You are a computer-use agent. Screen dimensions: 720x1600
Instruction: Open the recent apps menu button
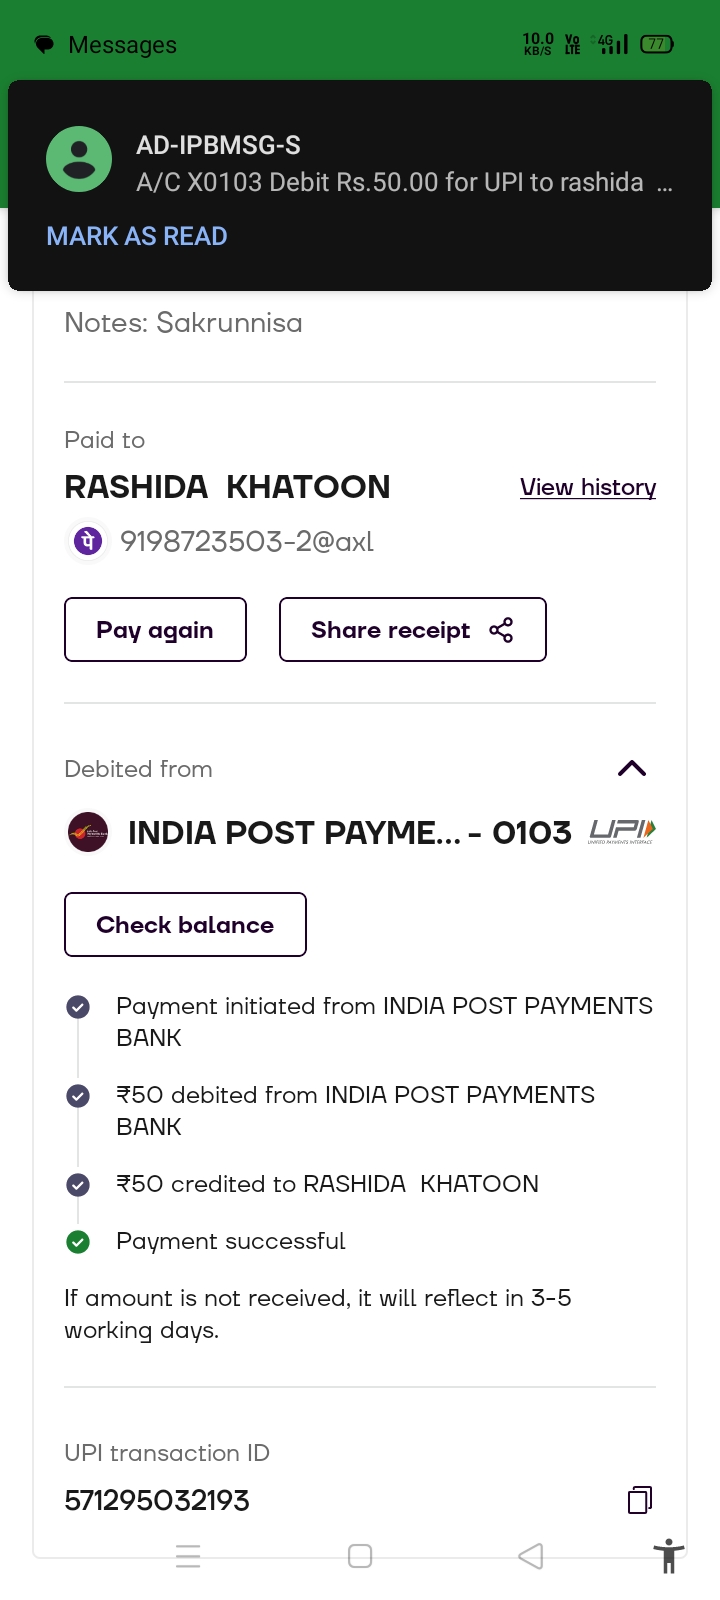pyautogui.click(x=188, y=1556)
